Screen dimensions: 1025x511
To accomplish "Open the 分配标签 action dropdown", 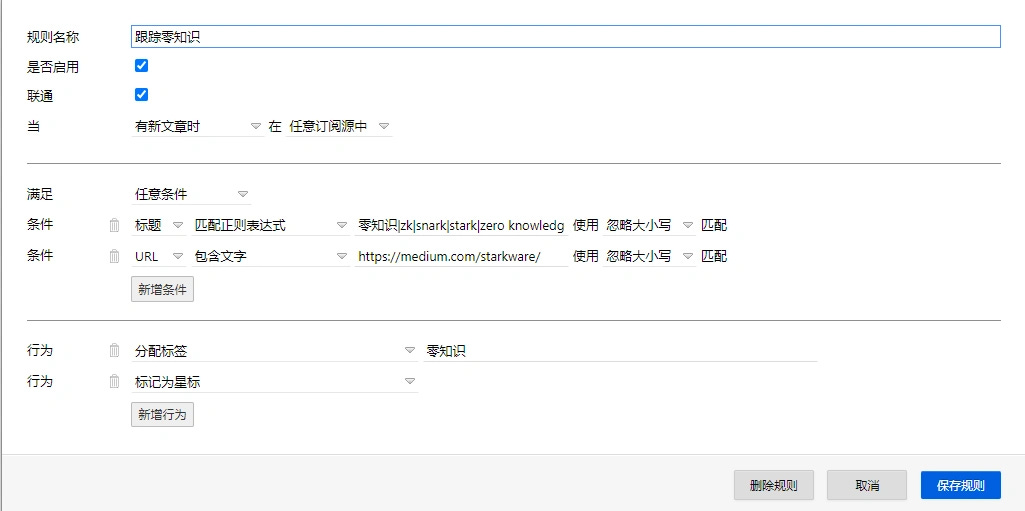I will 275,351.
